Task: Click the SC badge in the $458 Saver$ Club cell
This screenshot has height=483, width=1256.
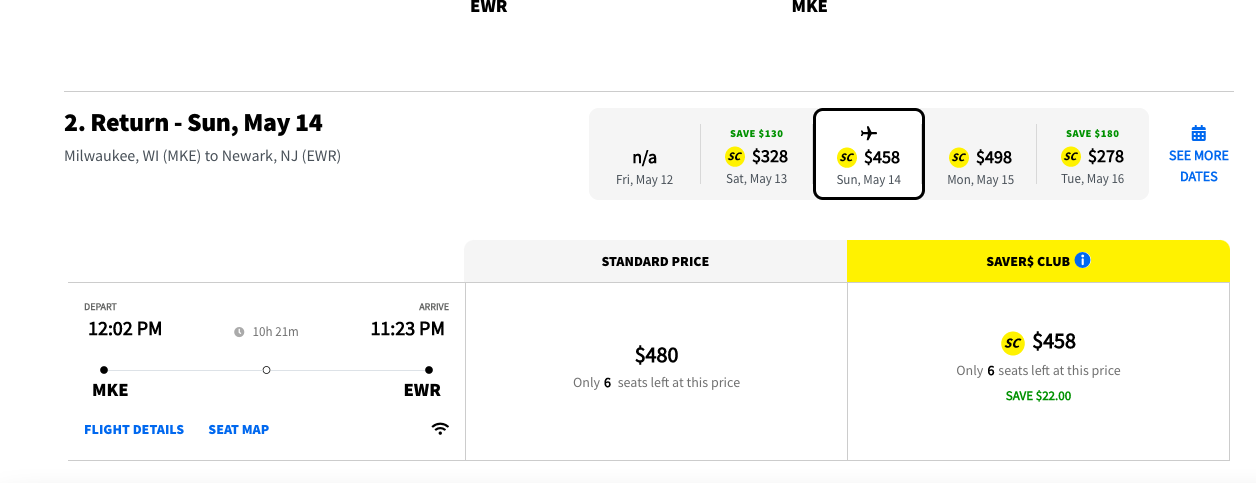Action: pyautogui.click(x=1013, y=343)
